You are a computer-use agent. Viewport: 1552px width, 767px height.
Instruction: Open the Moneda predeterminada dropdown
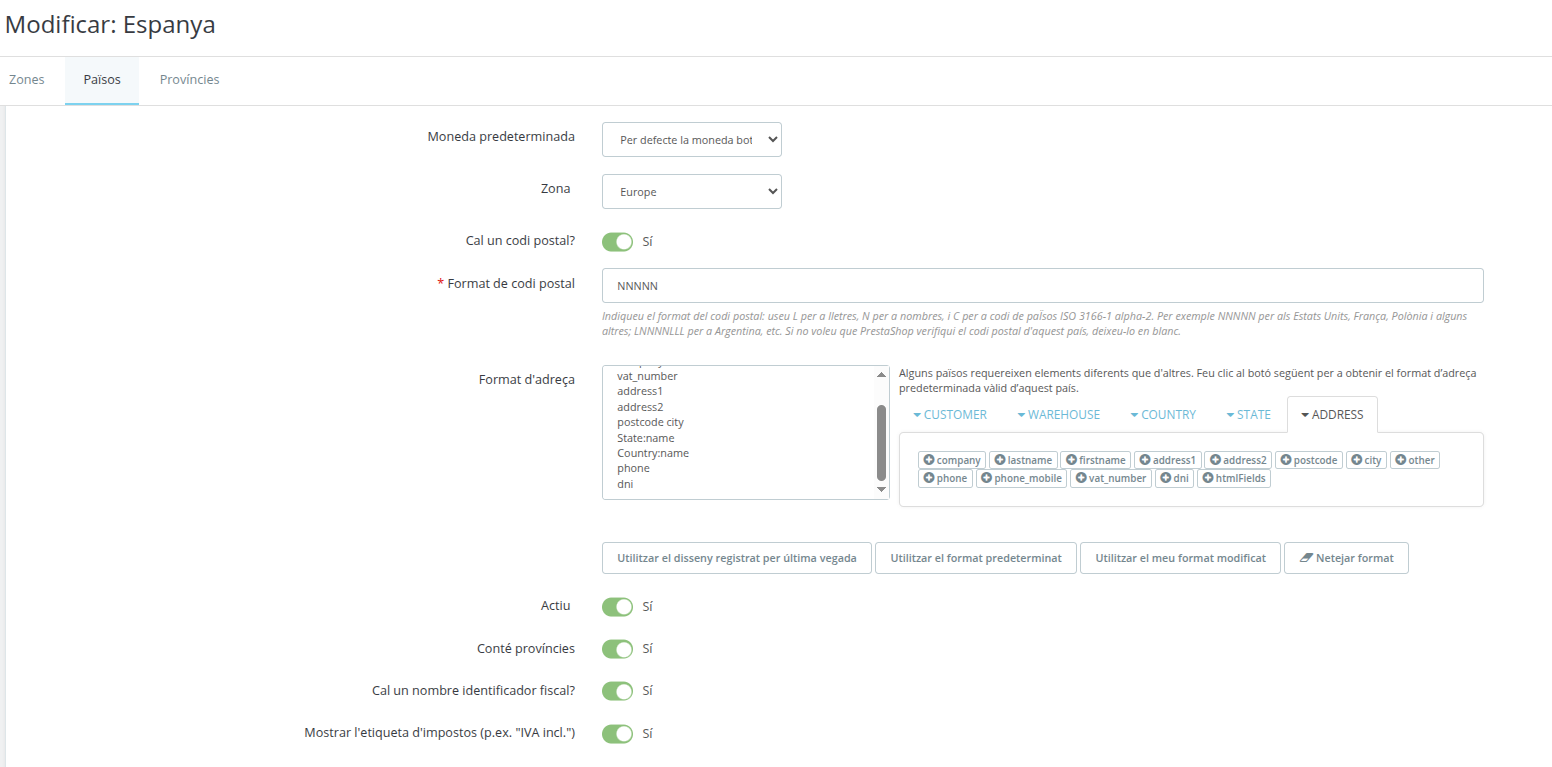691,140
